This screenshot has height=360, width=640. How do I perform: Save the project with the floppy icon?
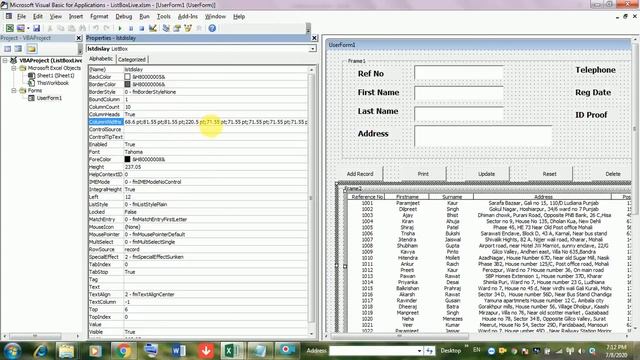(36, 28)
